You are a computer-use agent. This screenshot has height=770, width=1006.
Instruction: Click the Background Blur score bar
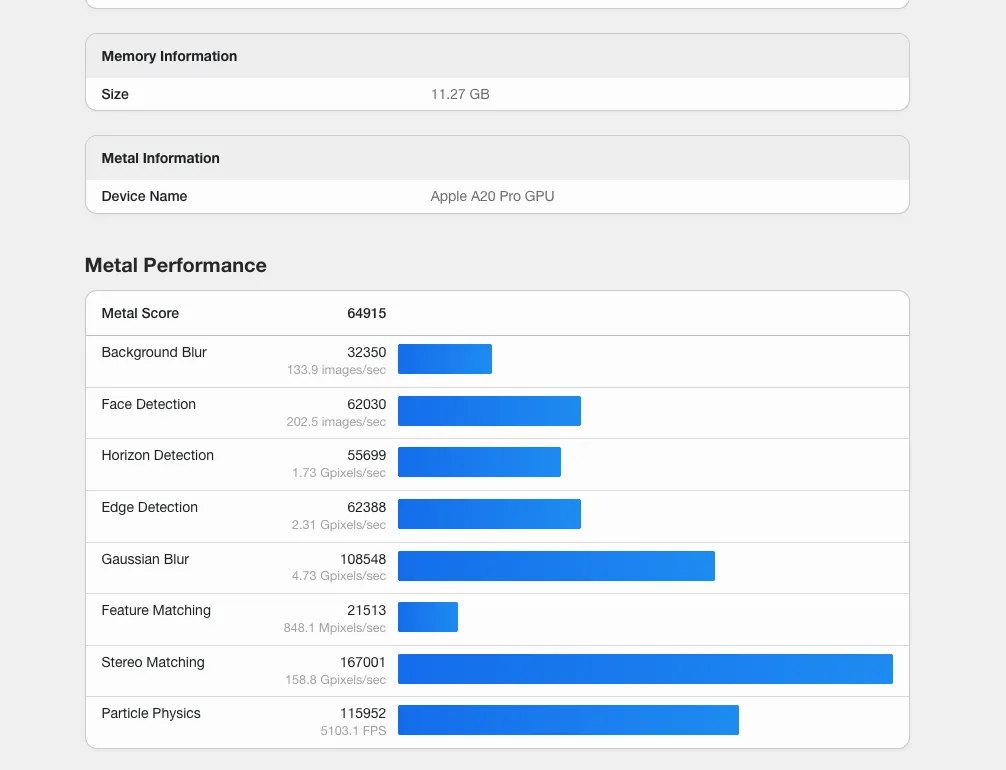coord(445,359)
